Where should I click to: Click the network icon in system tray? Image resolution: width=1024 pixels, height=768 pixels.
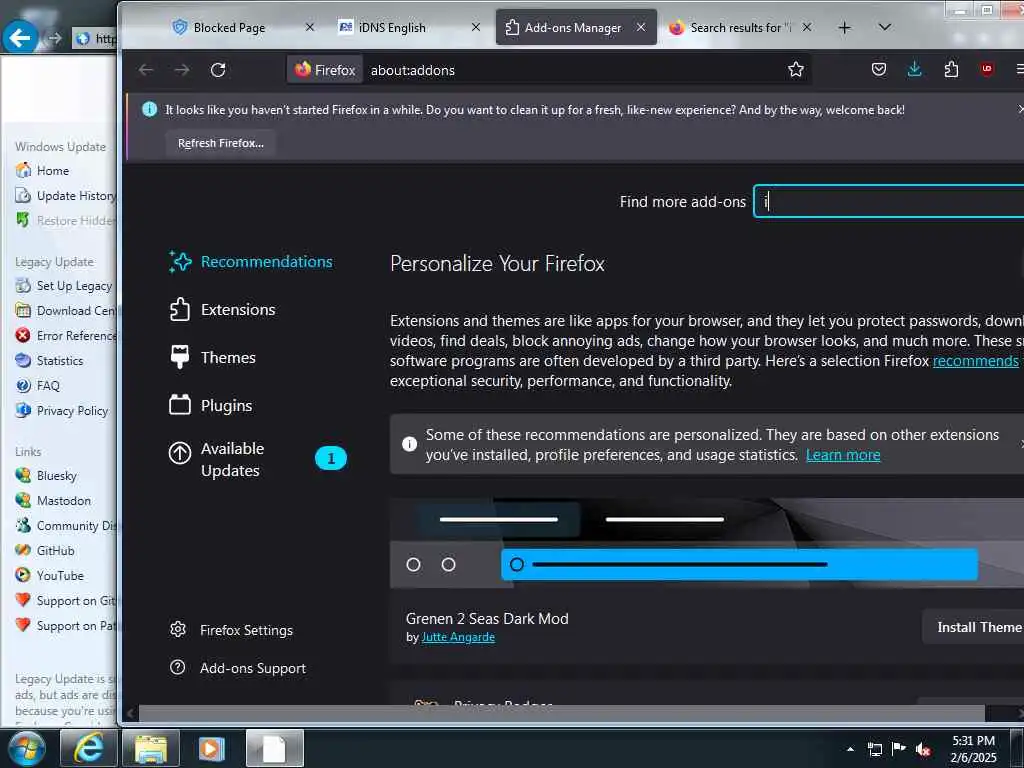point(874,749)
